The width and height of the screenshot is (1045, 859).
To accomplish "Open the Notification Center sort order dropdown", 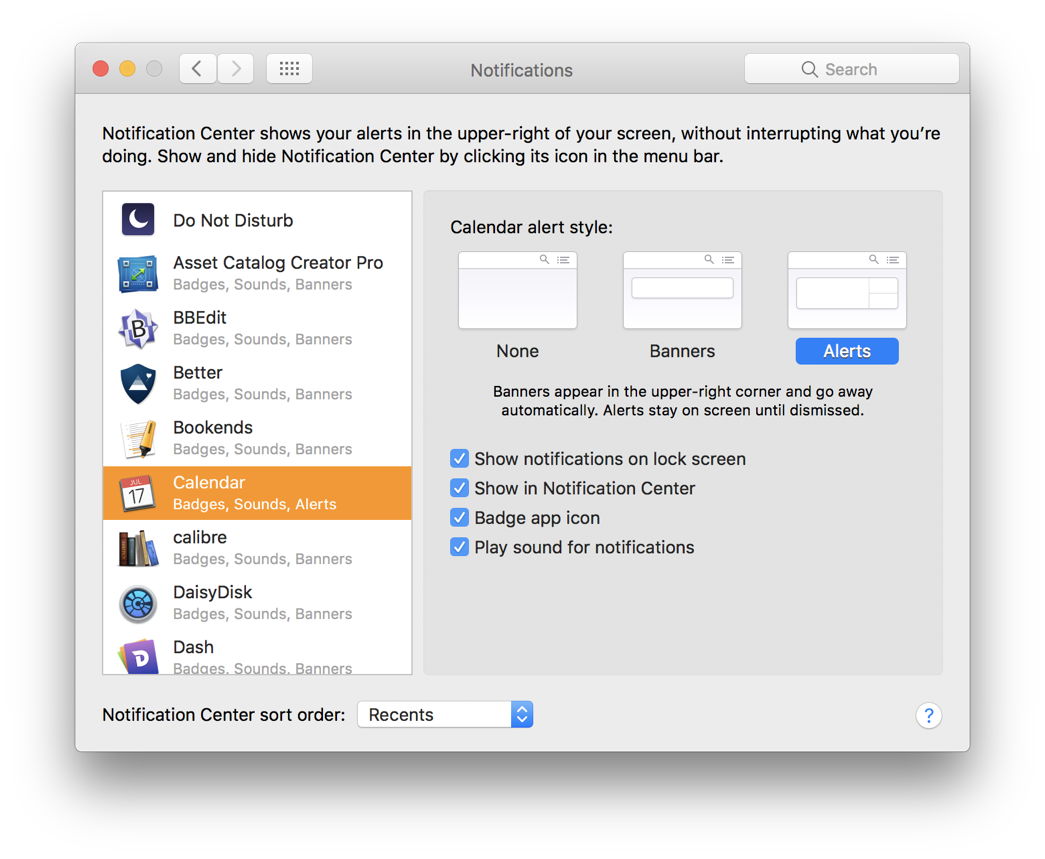I will (444, 714).
